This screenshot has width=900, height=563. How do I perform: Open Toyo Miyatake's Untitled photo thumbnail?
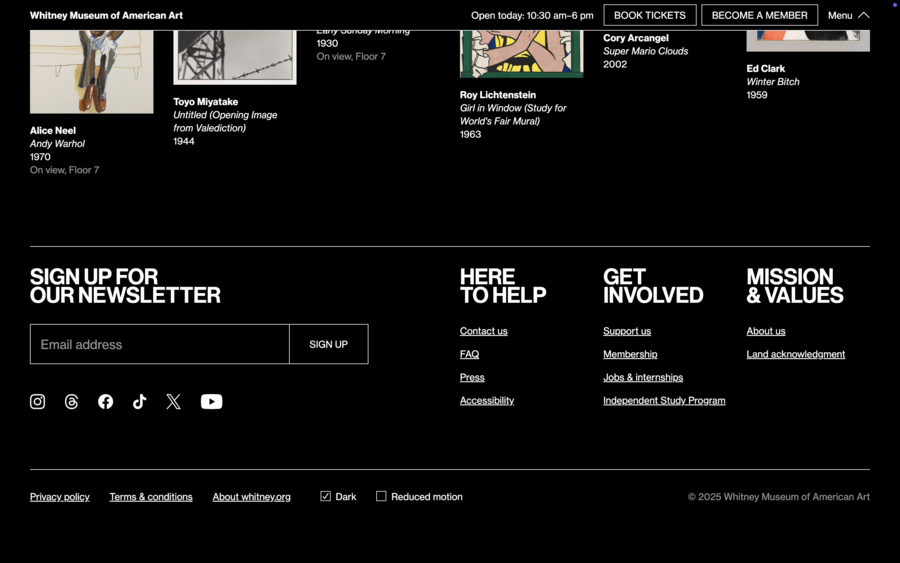pos(235,57)
